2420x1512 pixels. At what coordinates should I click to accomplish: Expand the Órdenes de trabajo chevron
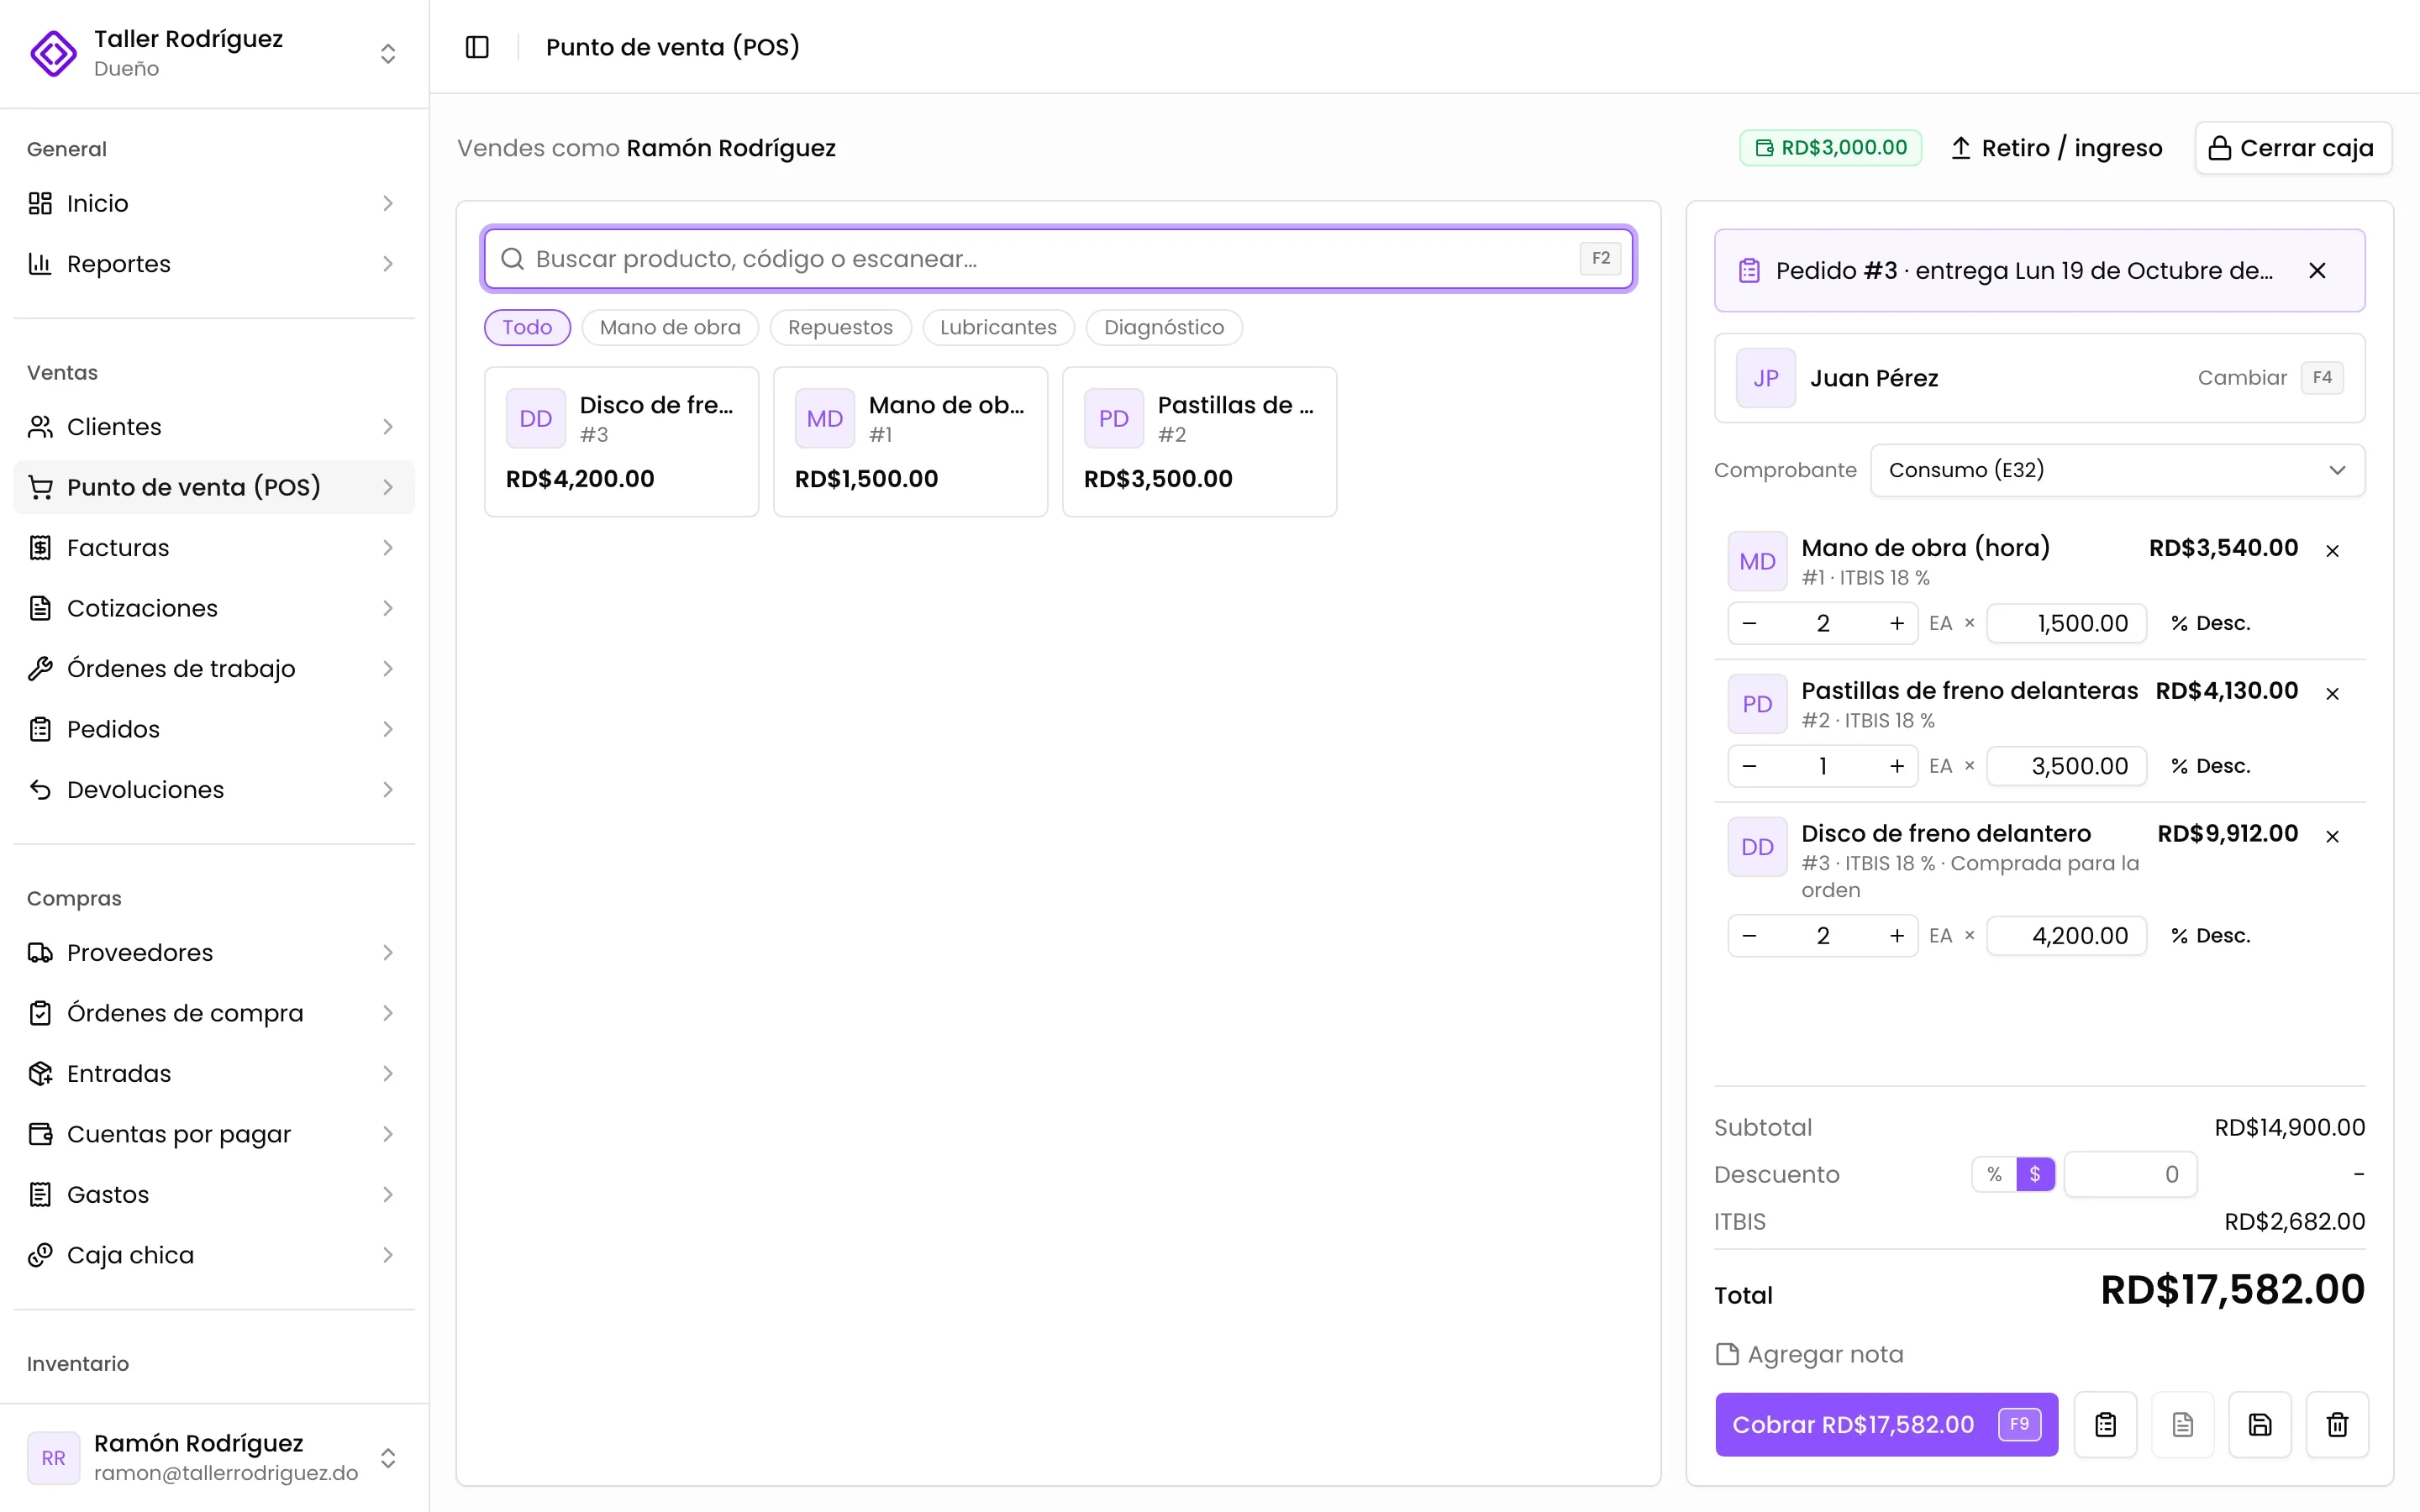coord(388,669)
